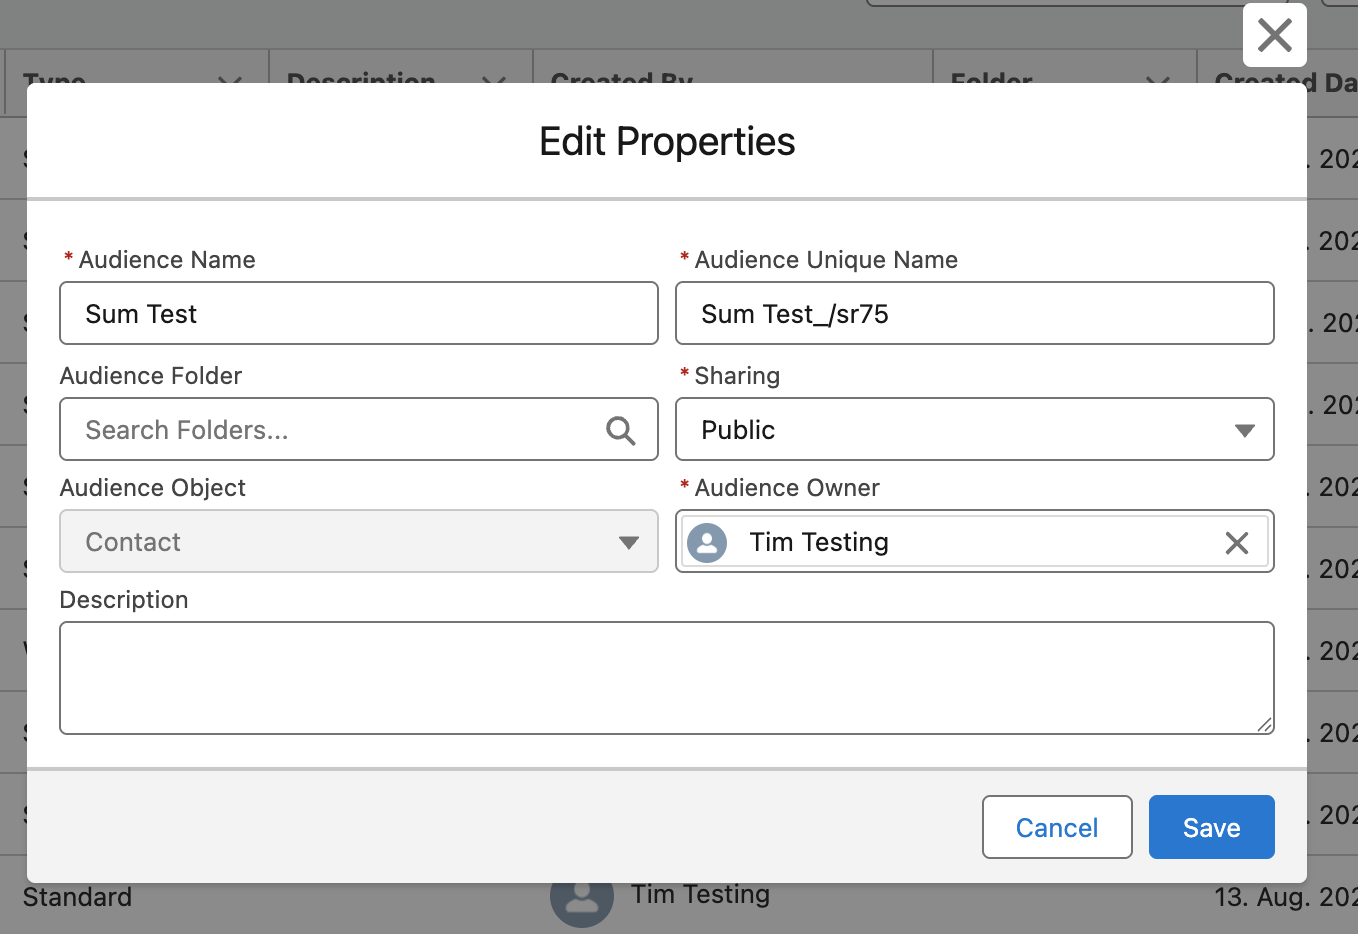Click the Audience Name input field
The width and height of the screenshot is (1358, 934).
(x=359, y=313)
